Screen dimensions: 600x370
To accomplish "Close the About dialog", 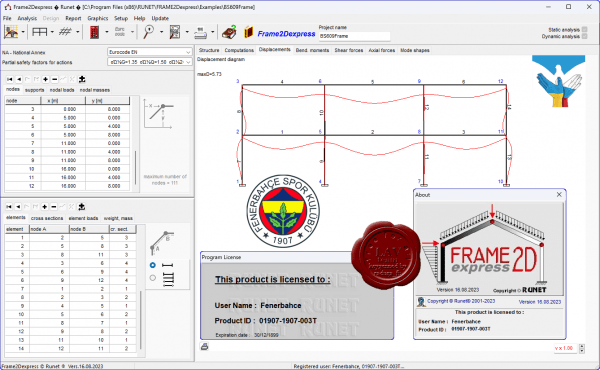I will click(559, 194).
